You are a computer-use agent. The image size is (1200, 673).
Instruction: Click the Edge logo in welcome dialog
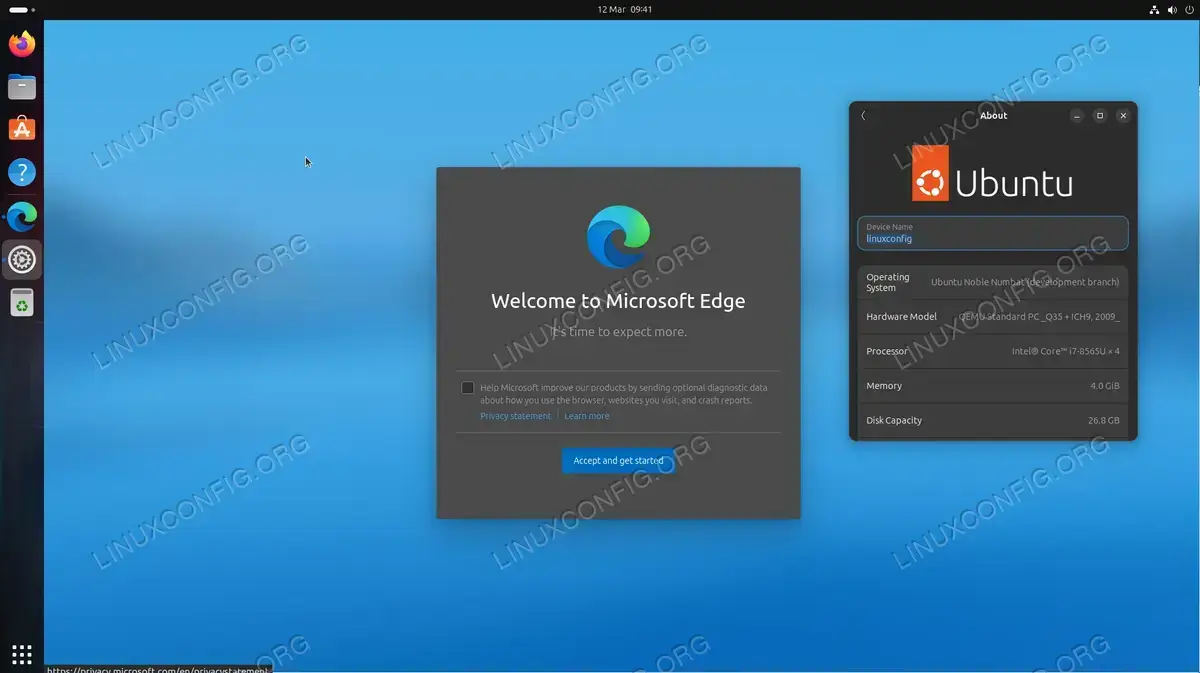pos(618,236)
